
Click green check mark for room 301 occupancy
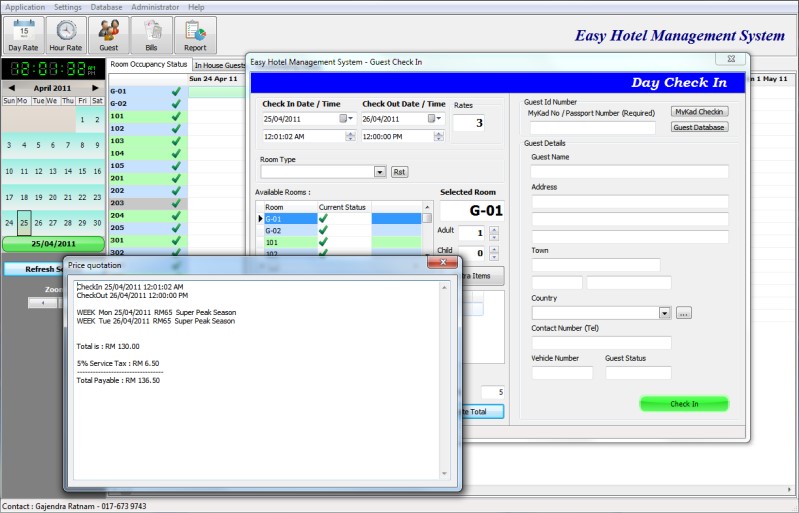tap(176, 240)
